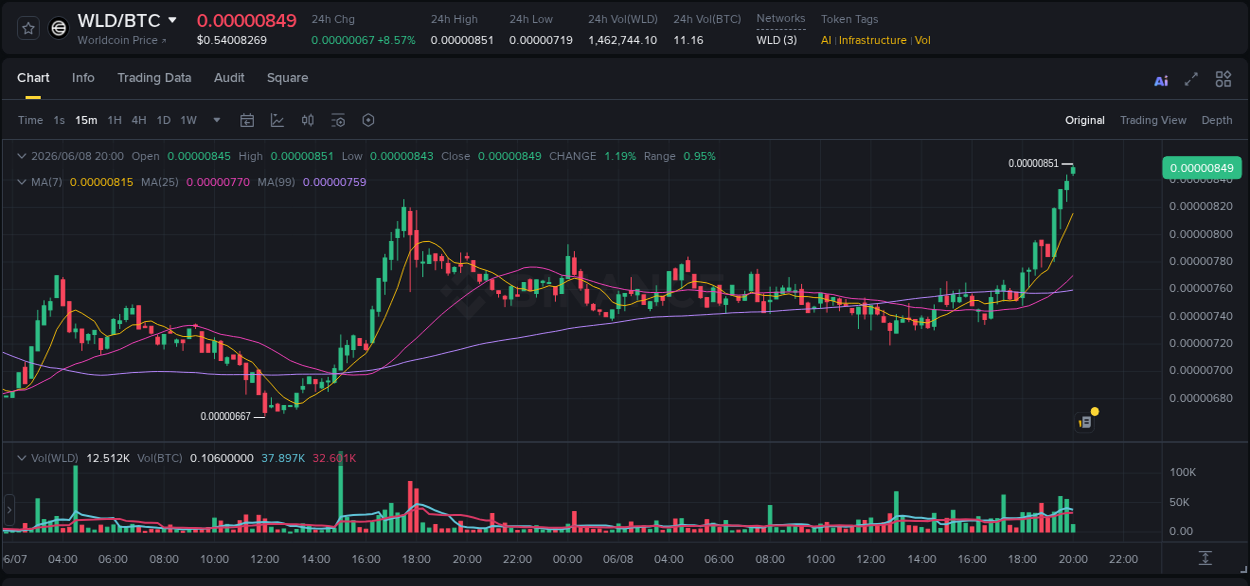
Task: Collapse the OHLC info row chevron
Action: tap(22, 156)
